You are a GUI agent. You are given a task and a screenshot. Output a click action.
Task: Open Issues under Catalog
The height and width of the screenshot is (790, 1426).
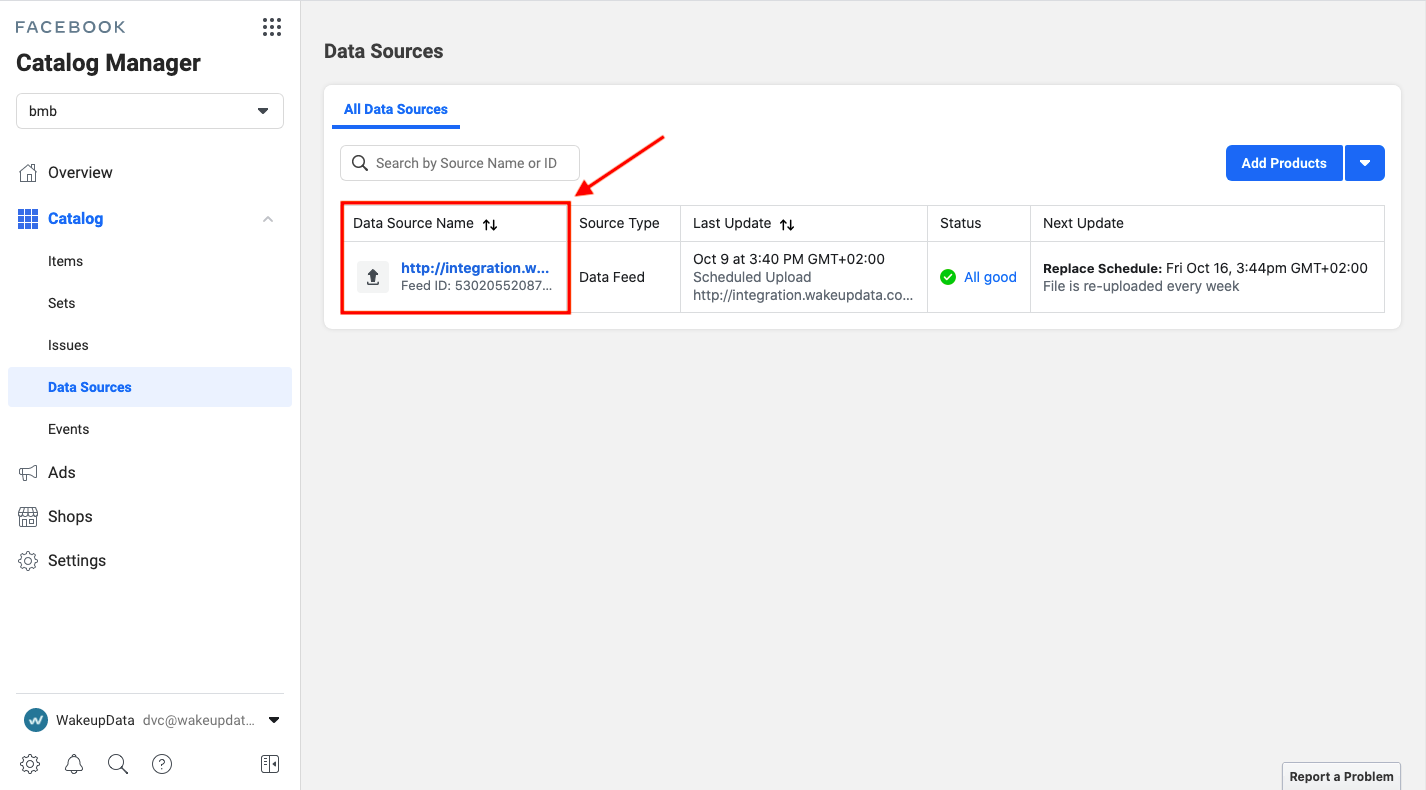click(x=68, y=345)
